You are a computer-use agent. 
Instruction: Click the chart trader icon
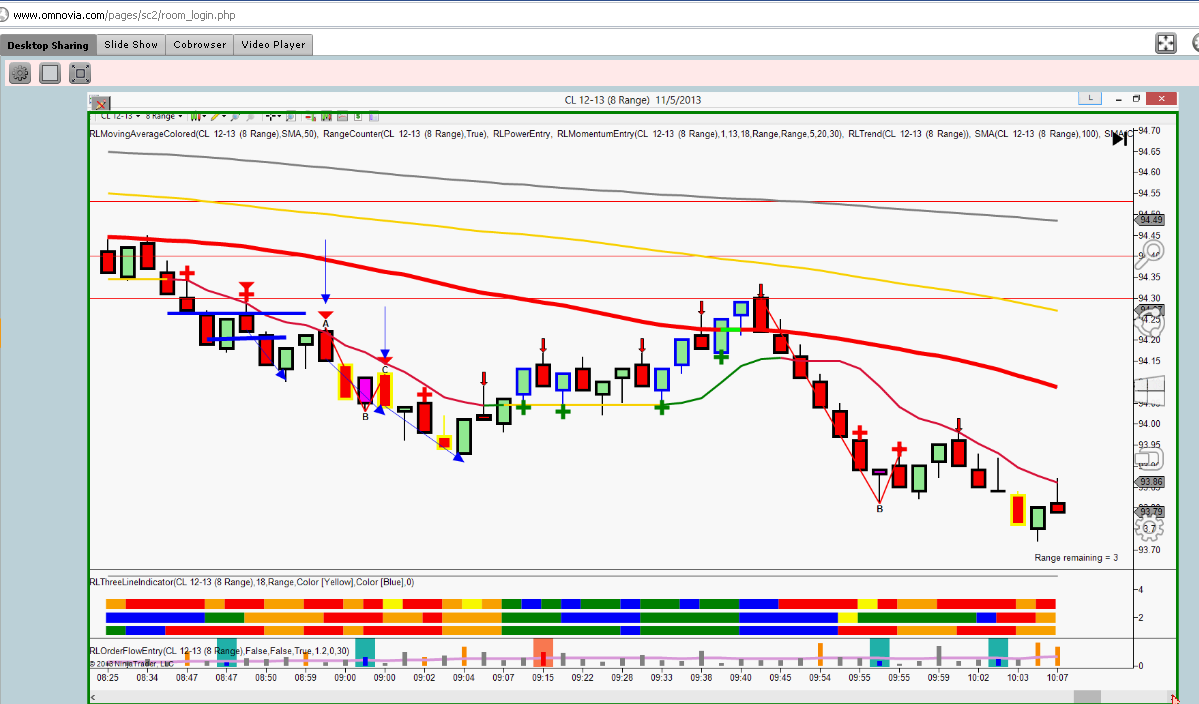pyautogui.click(x=310, y=117)
